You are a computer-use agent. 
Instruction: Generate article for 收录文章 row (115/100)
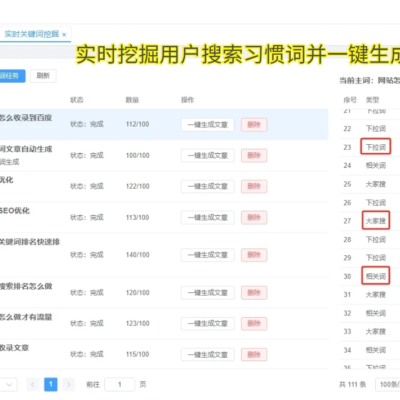[x=208, y=354]
